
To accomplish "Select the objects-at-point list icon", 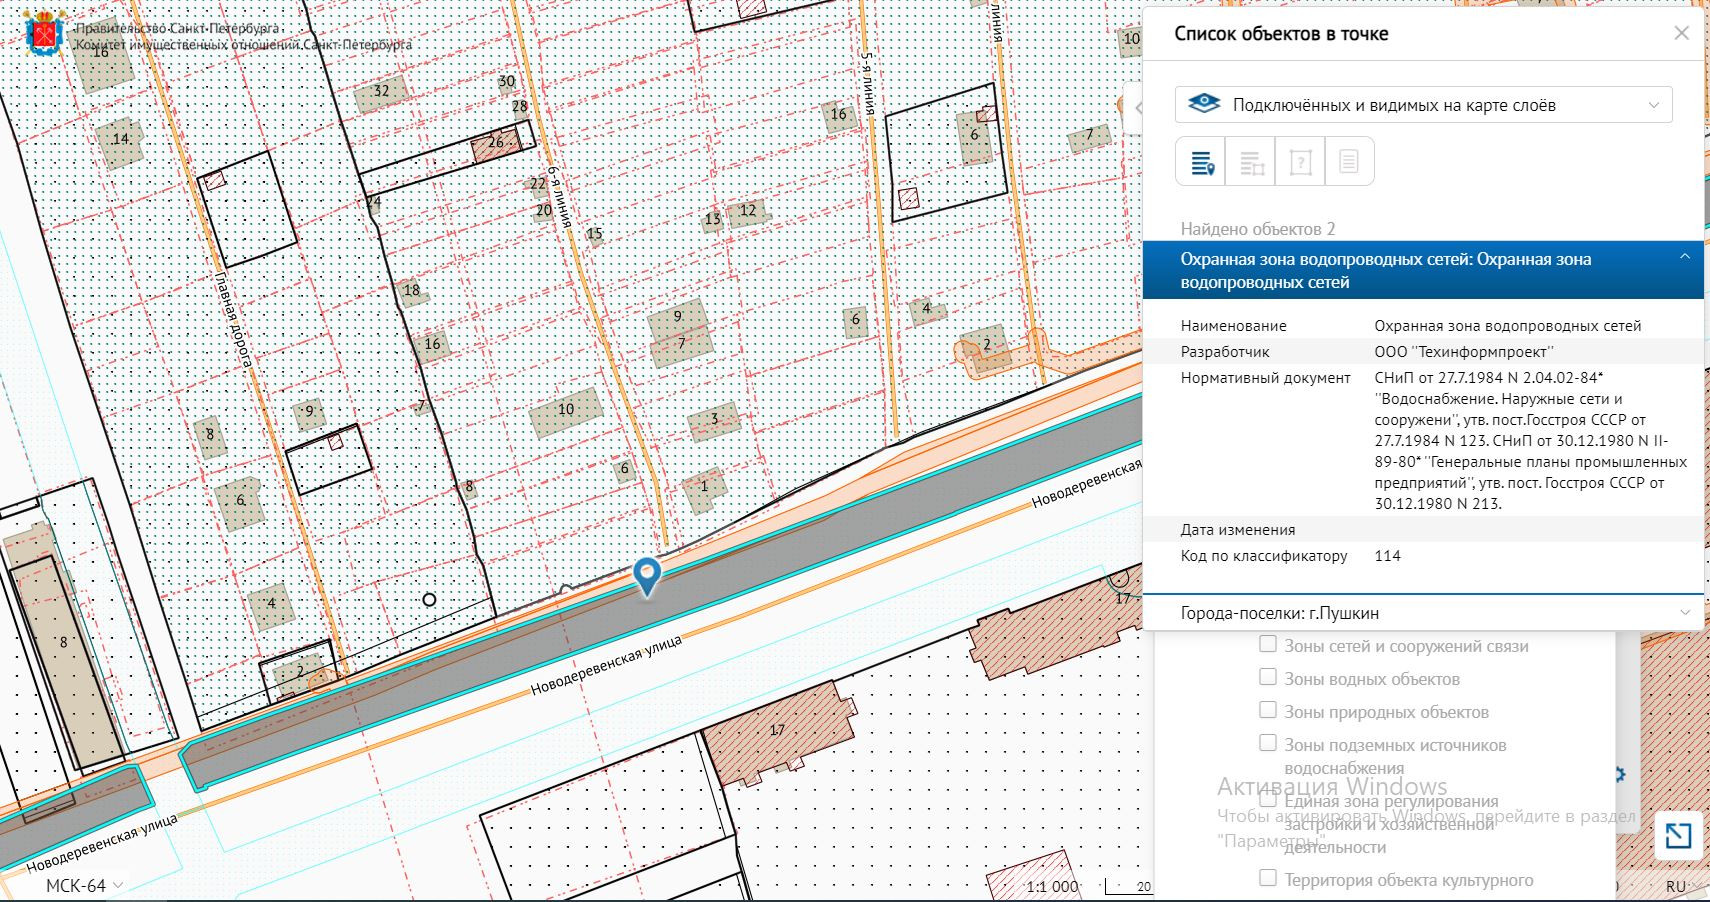I will pos(1201,162).
